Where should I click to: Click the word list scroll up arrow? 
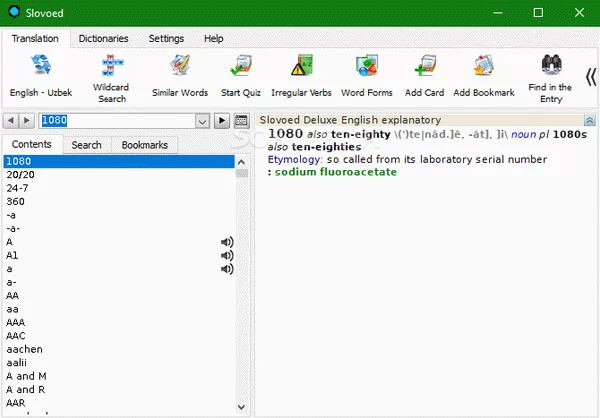coord(241,162)
